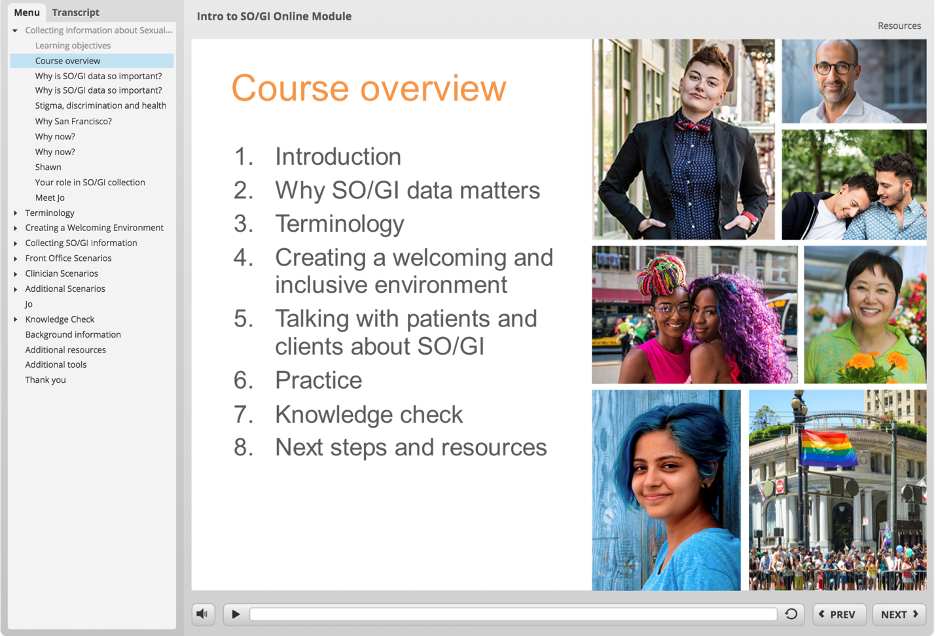Click photo of man with glasses
This screenshot has height=636, width=936.
[x=854, y=81]
